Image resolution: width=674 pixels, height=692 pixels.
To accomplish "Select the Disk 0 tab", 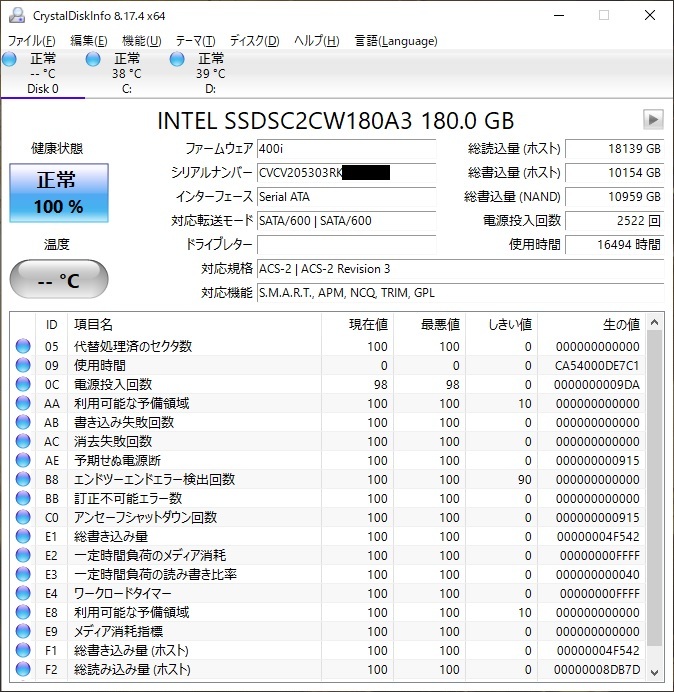I will pos(43,74).
